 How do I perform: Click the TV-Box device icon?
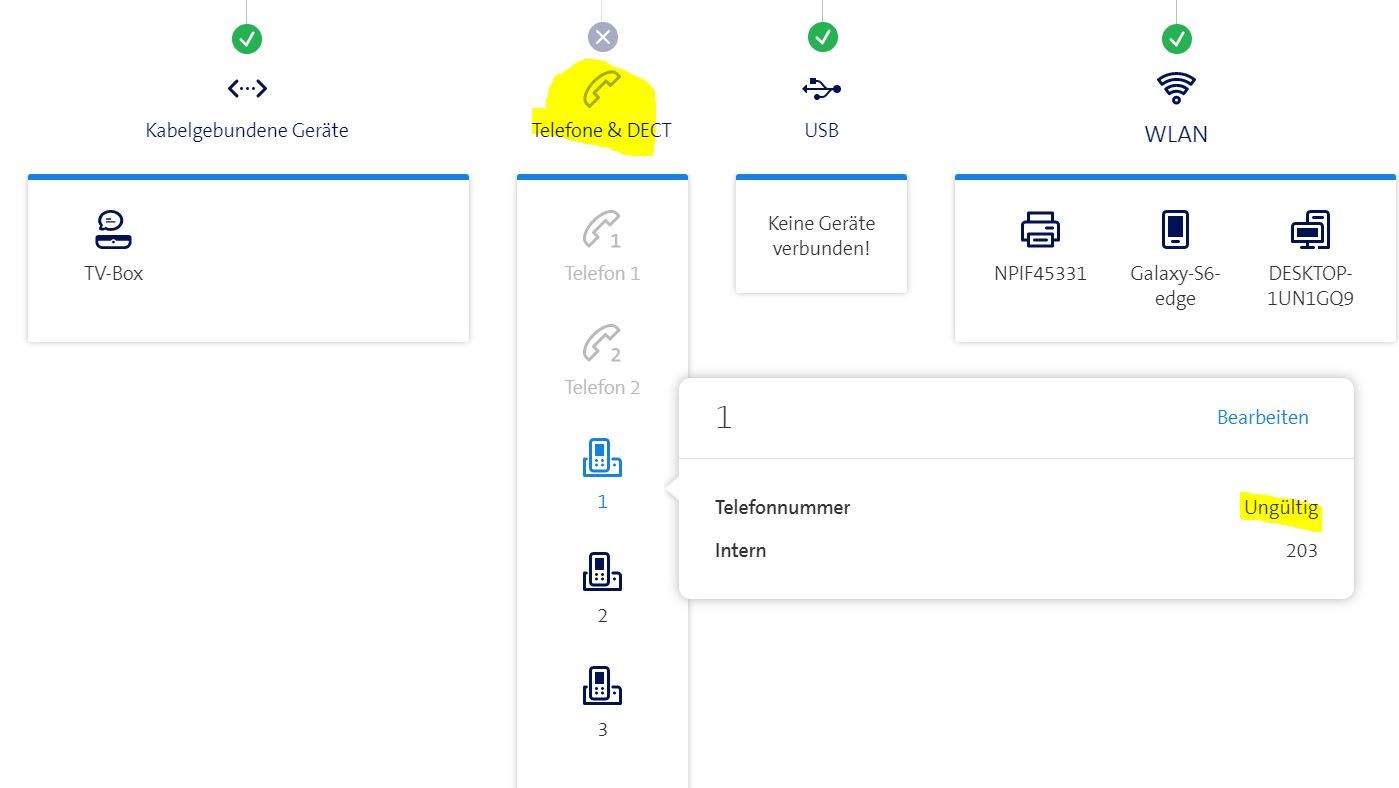113,230
